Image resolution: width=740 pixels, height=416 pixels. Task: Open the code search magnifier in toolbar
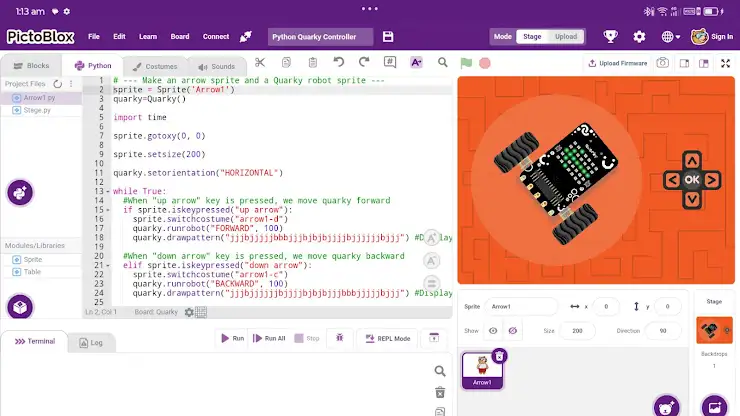point(442,62)
